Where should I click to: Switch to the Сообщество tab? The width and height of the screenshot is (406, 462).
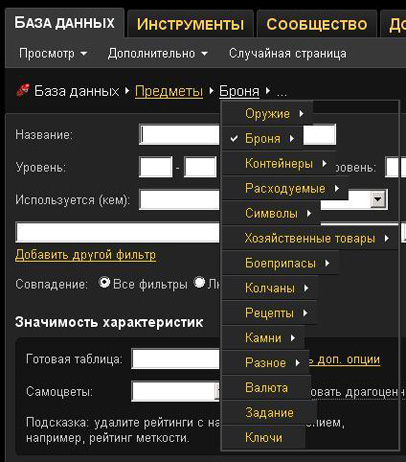click(317, 24)
